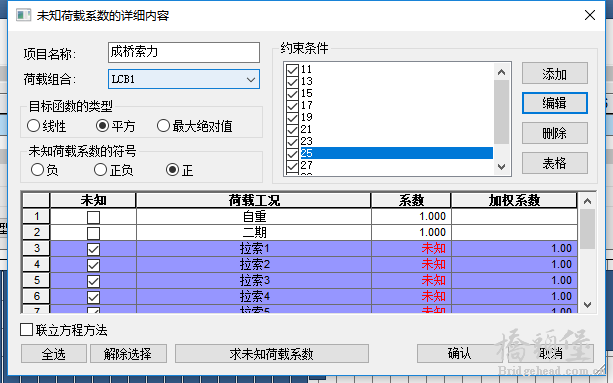Click the 未知 column header
The height and width of the screenshot is (383, 613).
tap(93, 200)
